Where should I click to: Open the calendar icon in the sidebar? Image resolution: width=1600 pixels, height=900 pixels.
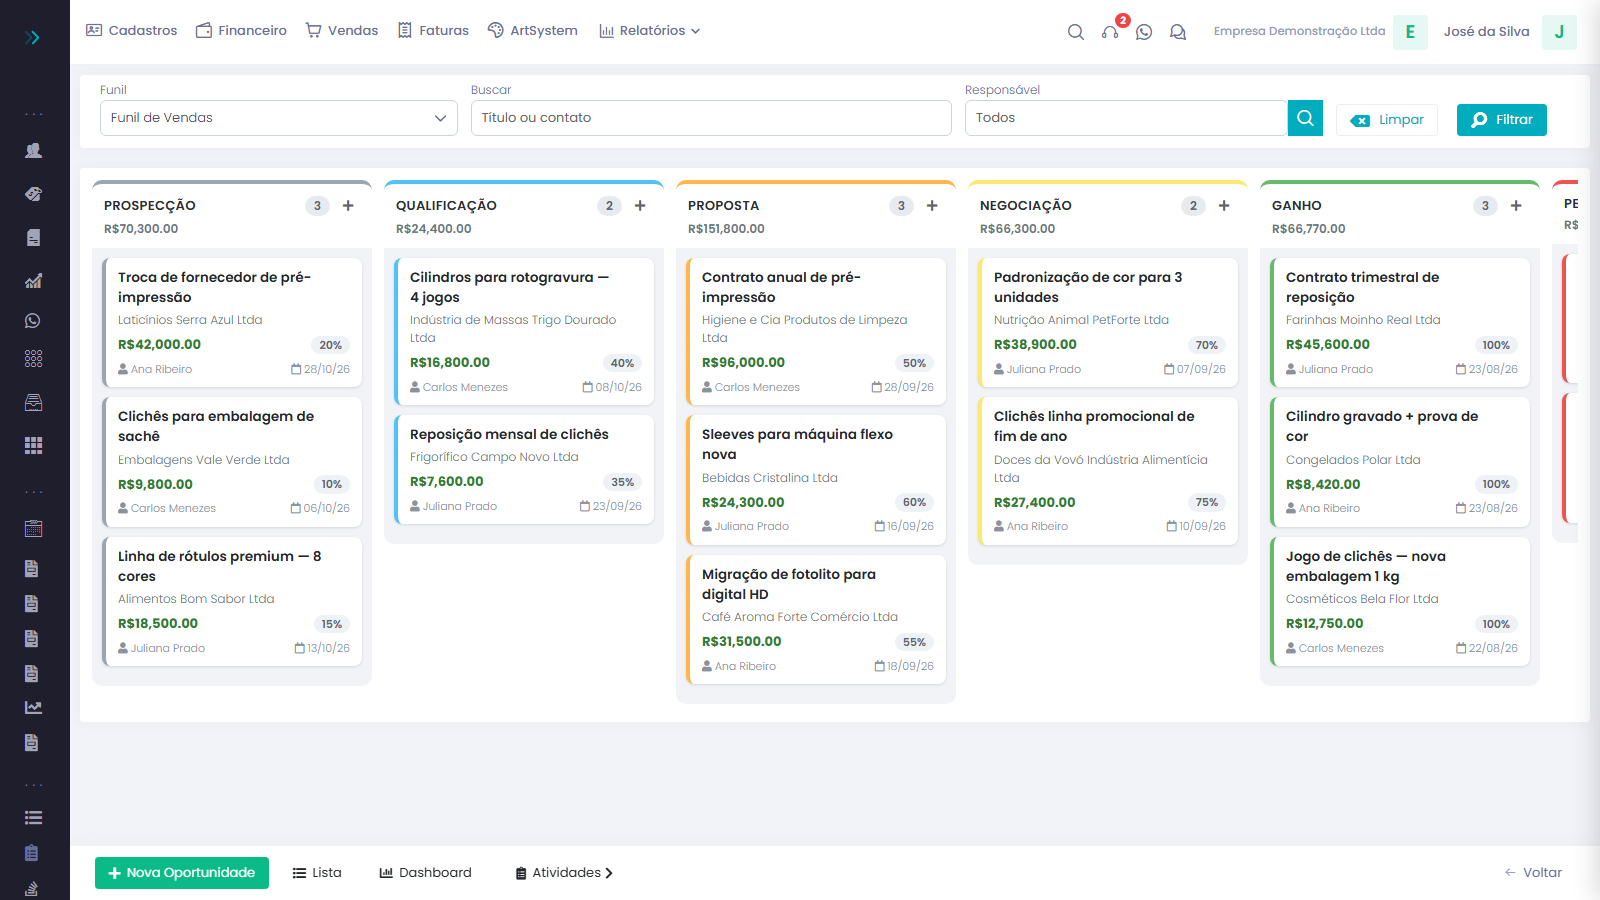click(x=33, y=528)
